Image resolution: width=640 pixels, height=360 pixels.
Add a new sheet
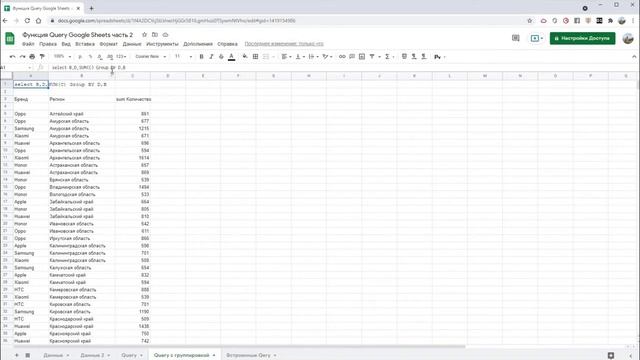point(17,355)
